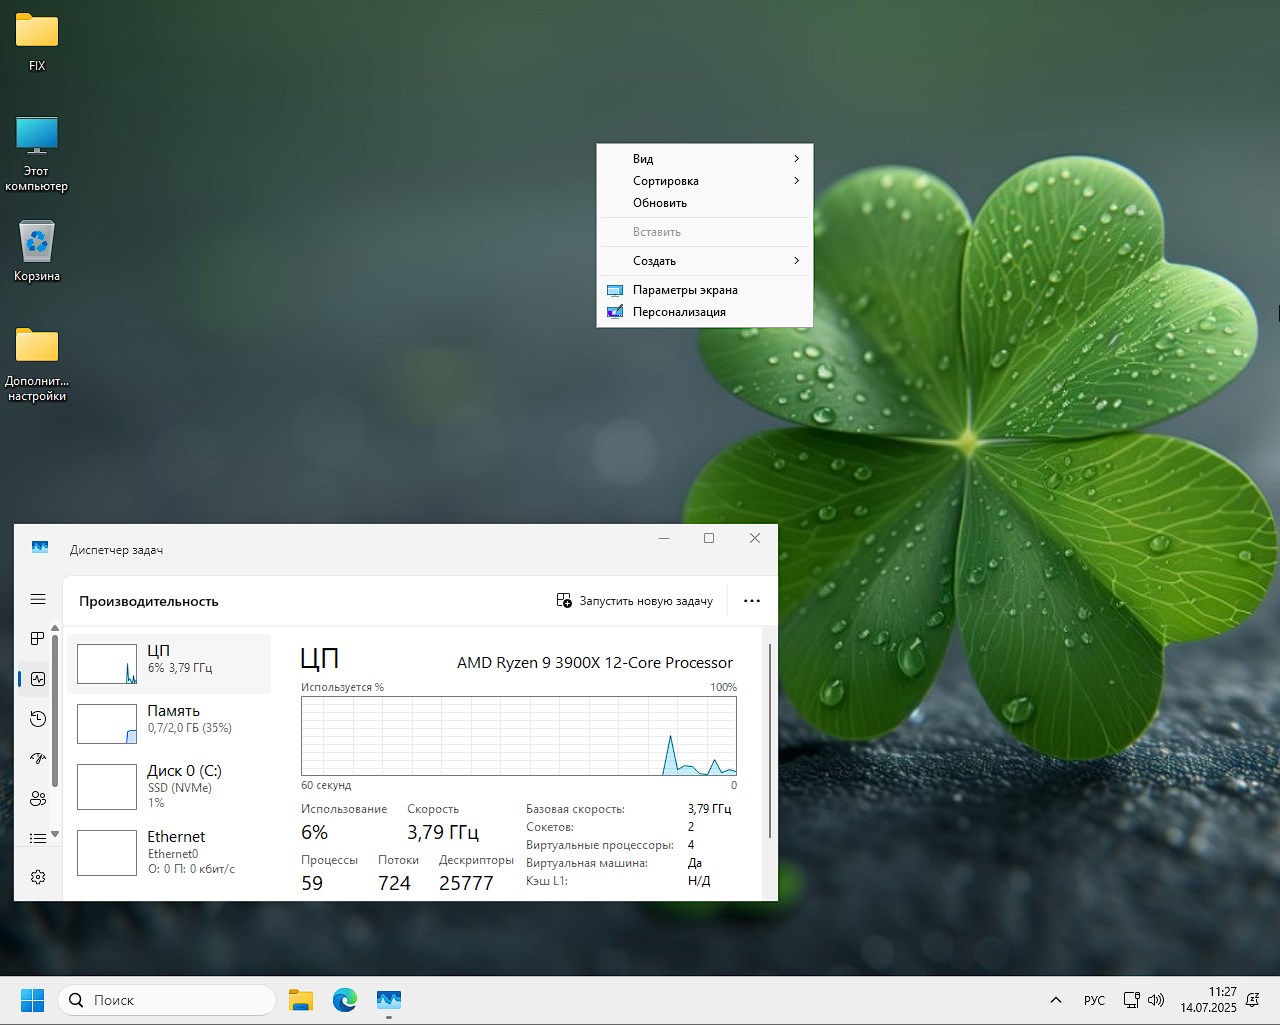Screen dimensions: 1280x1025
Task: Click the processes count 59
Action: tap(312, 883)
